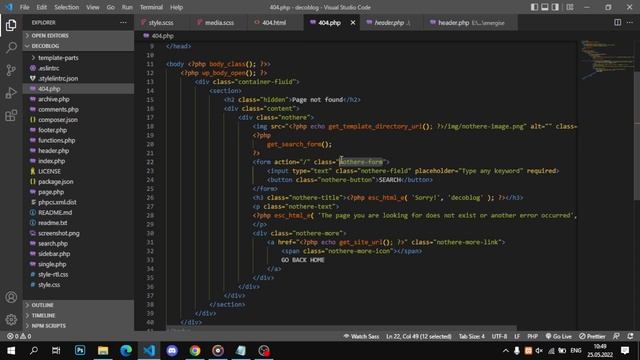Click the editor minimap code preview
Viewport: 640px width, 360px height.
607,59
